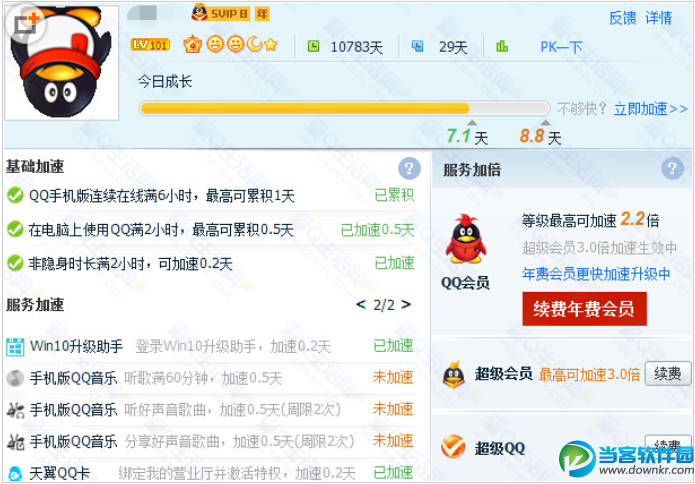This screenshot has height=484, width=695.
Task: Click the QQ音乐 icon for 分享好声音歌曲
Action: point(15,441)
